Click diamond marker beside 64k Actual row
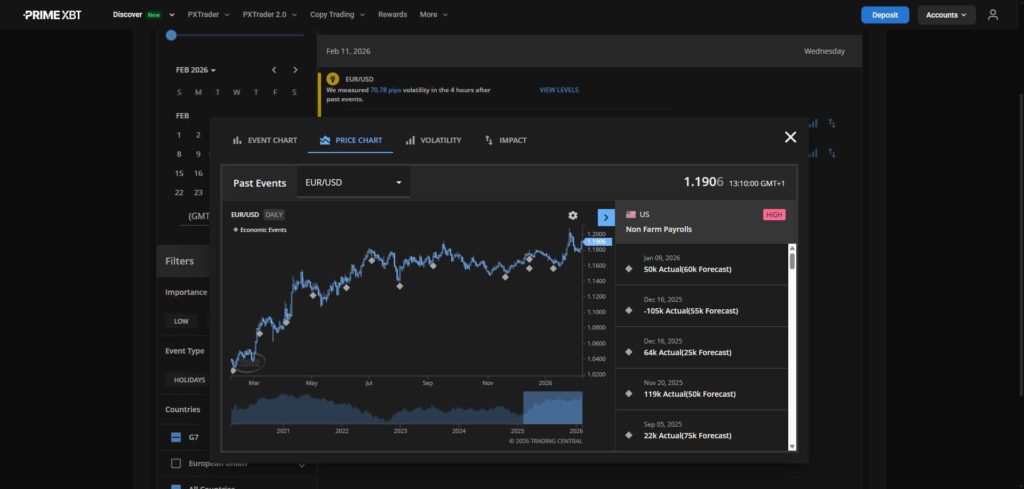 [629, 353]
